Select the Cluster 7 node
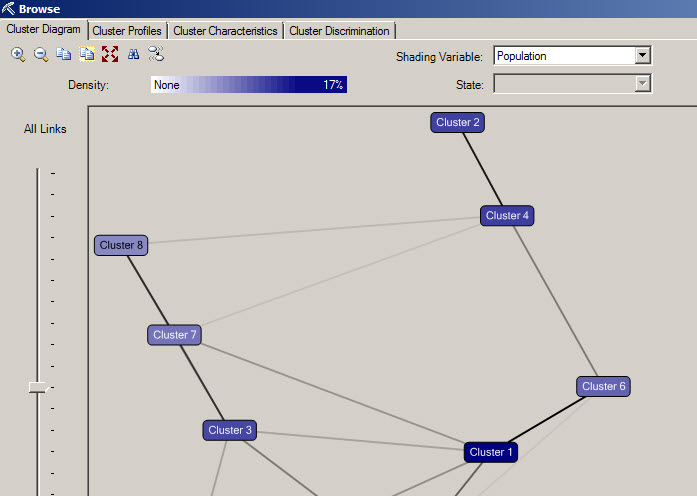 click(175, 335)
